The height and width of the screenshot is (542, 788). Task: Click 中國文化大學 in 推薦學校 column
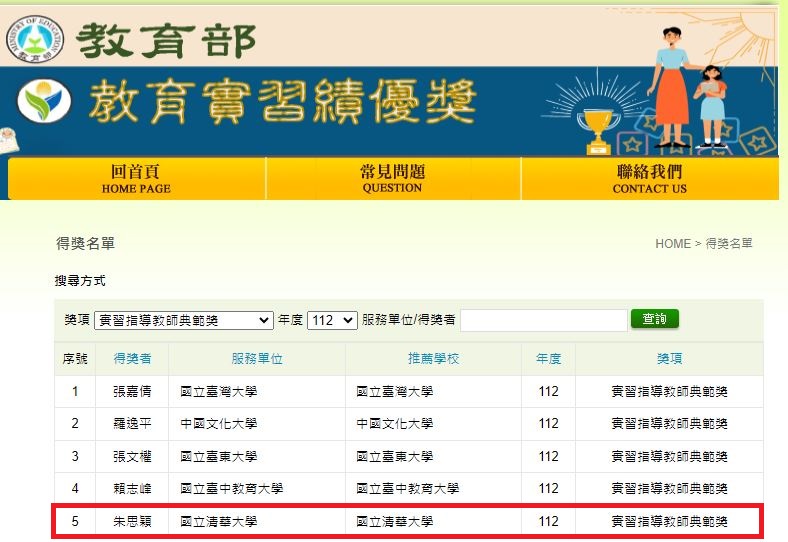tap(395, 423)
